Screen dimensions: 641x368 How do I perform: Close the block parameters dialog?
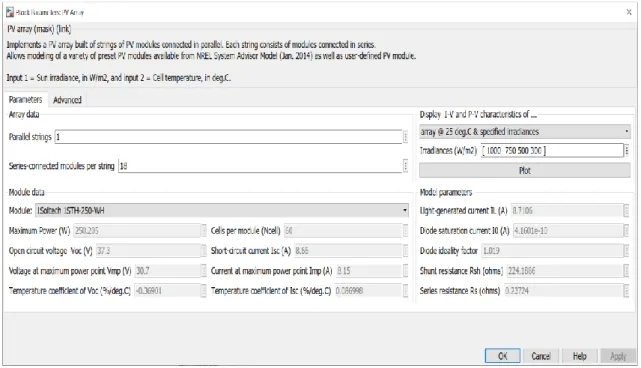(x=629, y=12)
